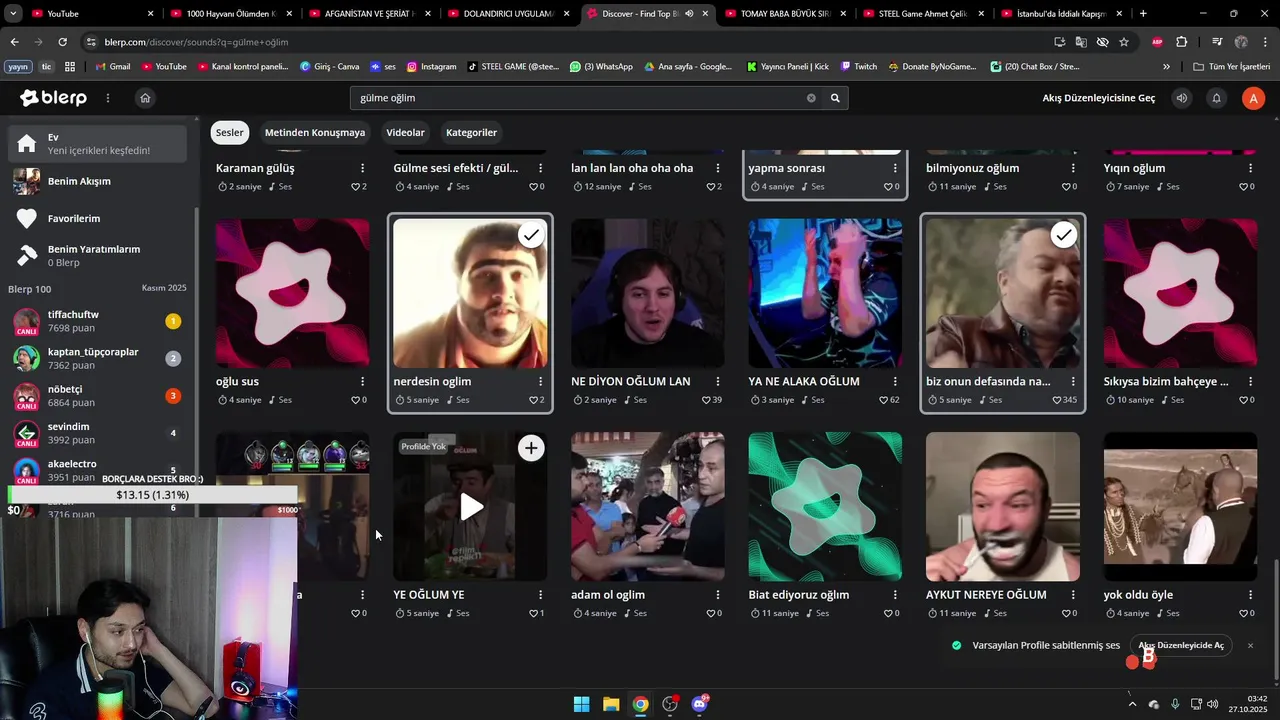Click Akış Düzenleyicide Aç button
The image size is (1280, 720).
coord(1181,645)
